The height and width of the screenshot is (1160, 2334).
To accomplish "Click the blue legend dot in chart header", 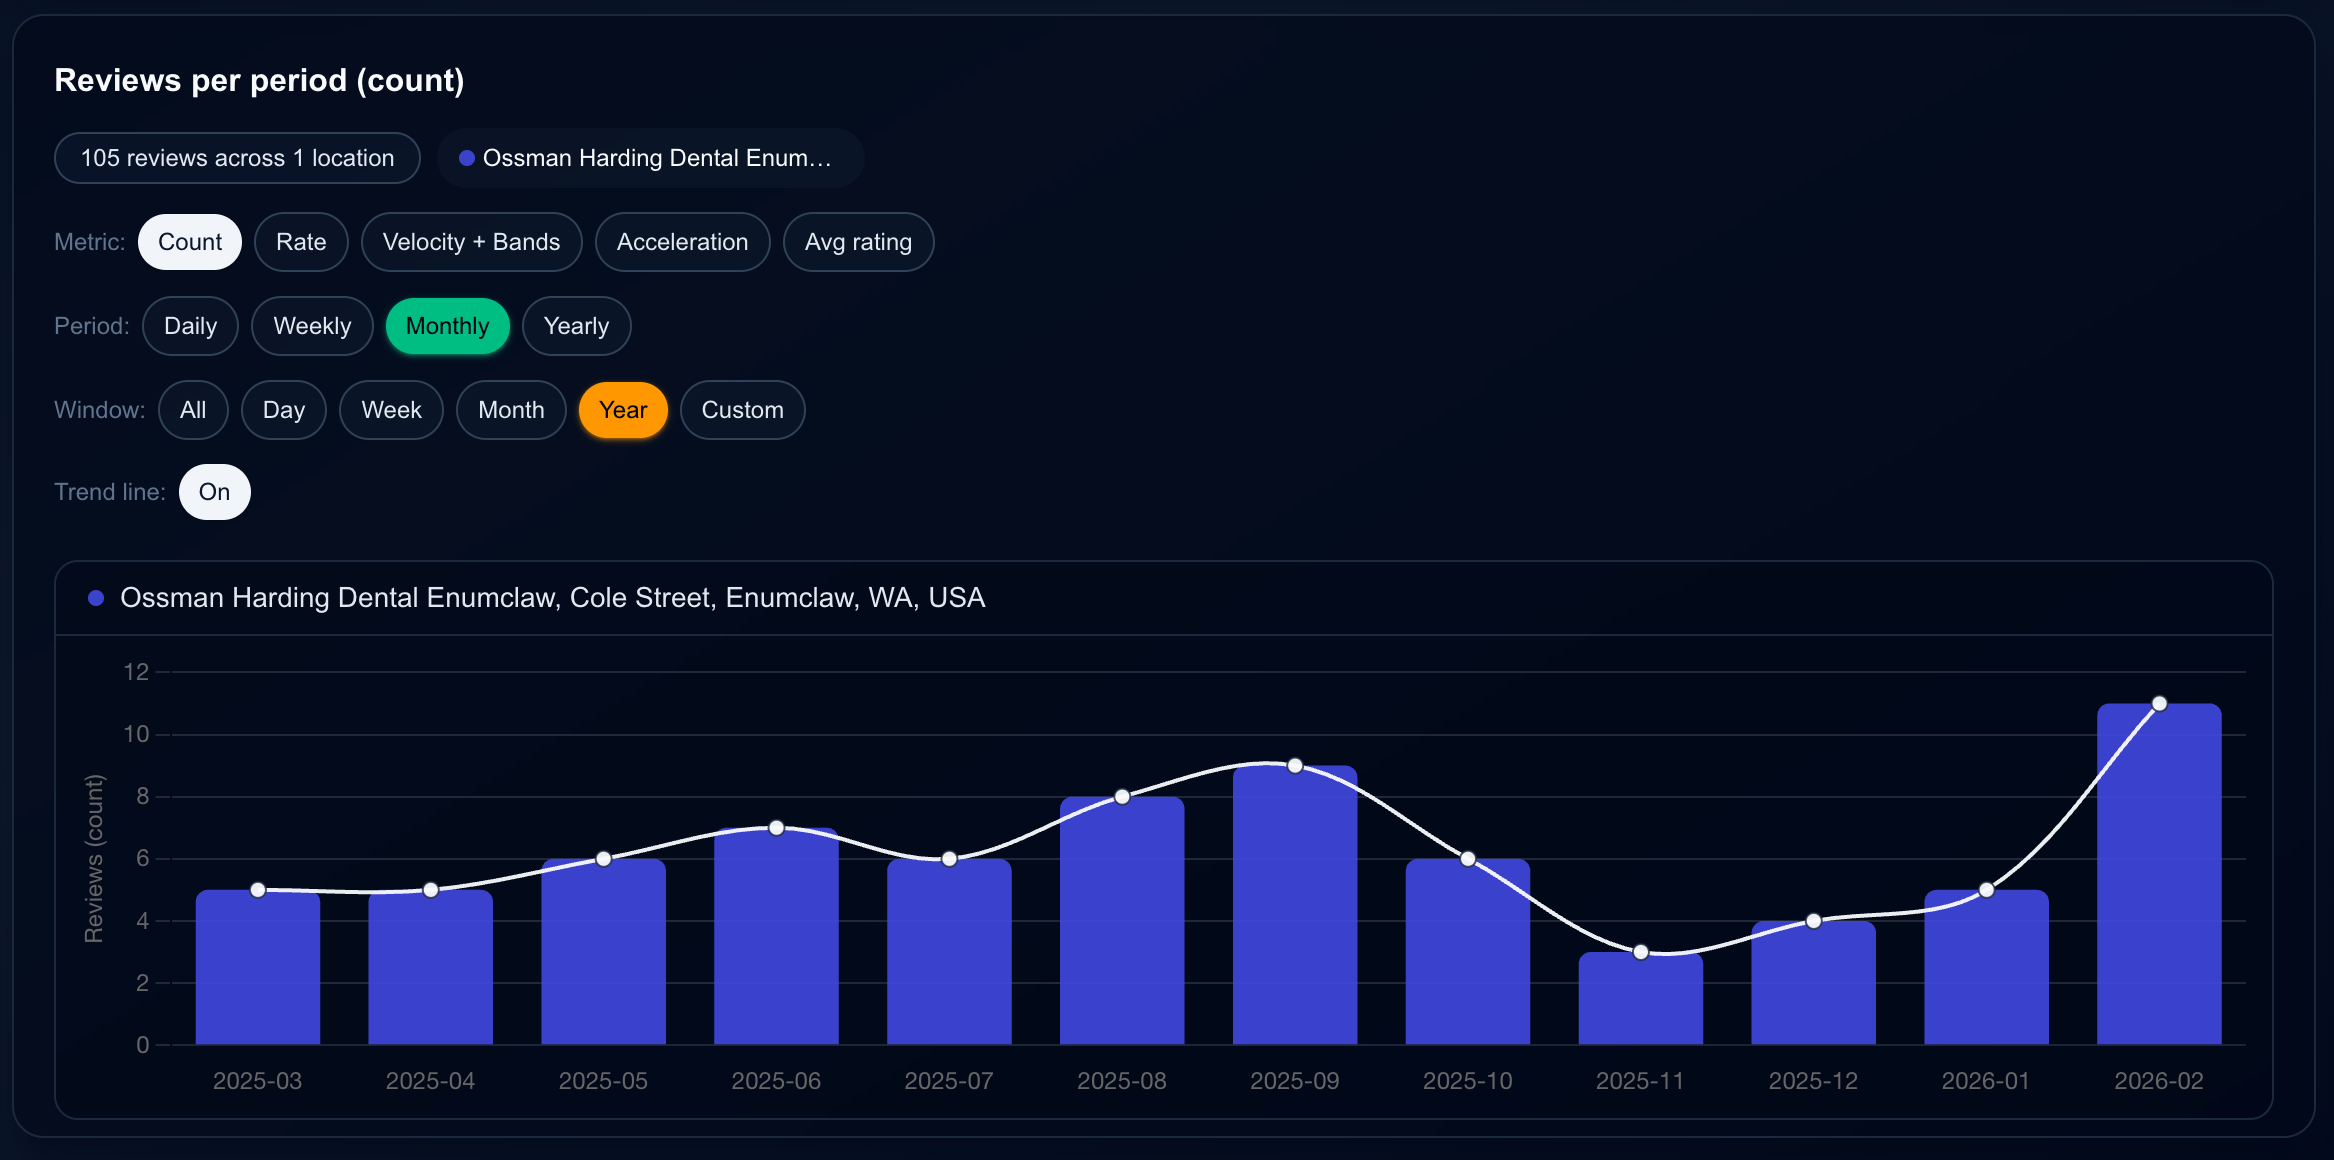I will 96,598.
